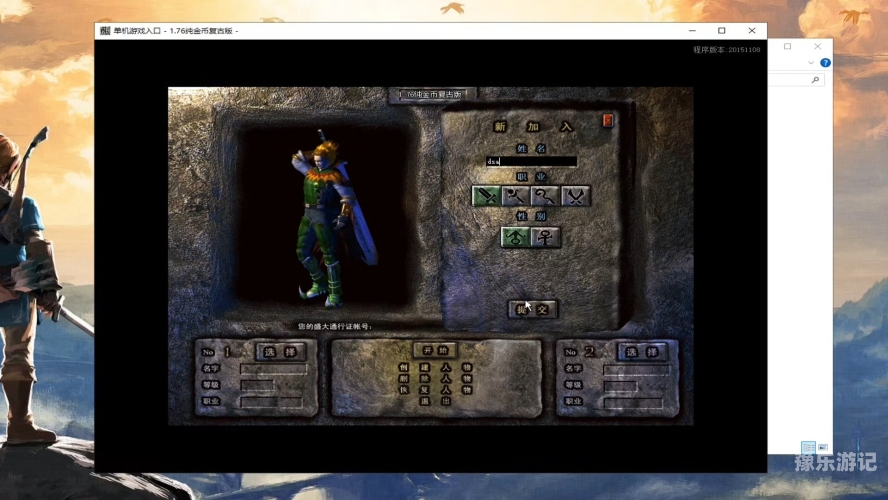
Task: Click 删除人物 to delete a character
Action: 436,378
